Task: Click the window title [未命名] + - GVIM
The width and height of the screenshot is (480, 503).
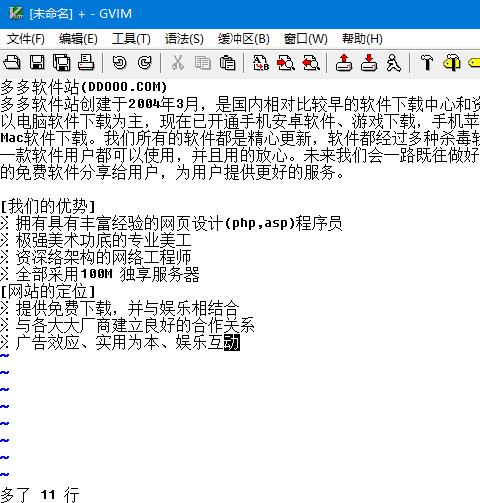Action: point(81,14)
